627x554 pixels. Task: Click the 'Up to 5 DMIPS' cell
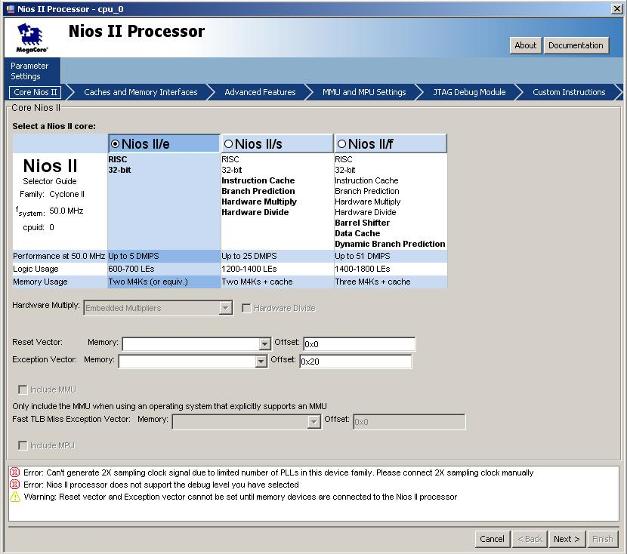pos(164,256)
